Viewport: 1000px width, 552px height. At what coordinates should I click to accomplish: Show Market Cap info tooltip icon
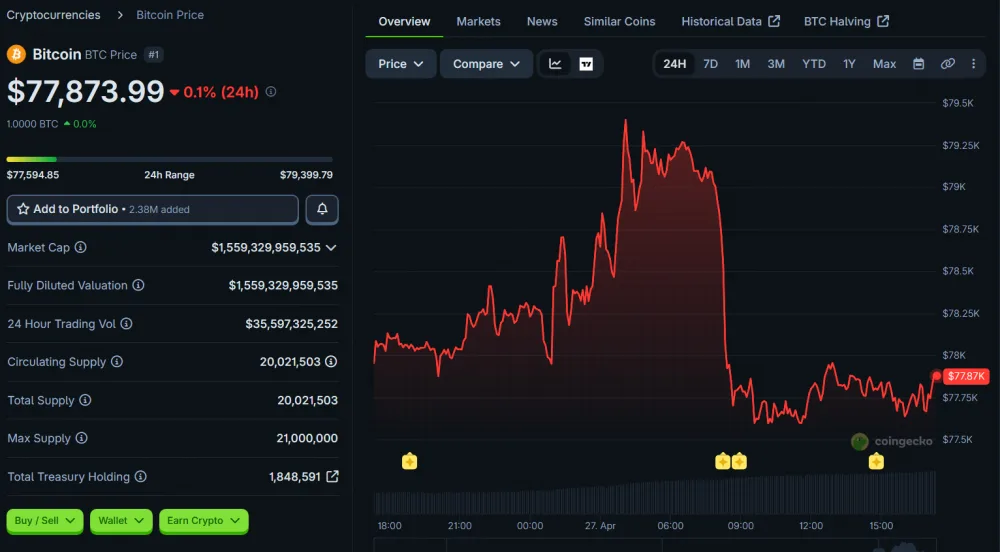[x=80, y=247]
